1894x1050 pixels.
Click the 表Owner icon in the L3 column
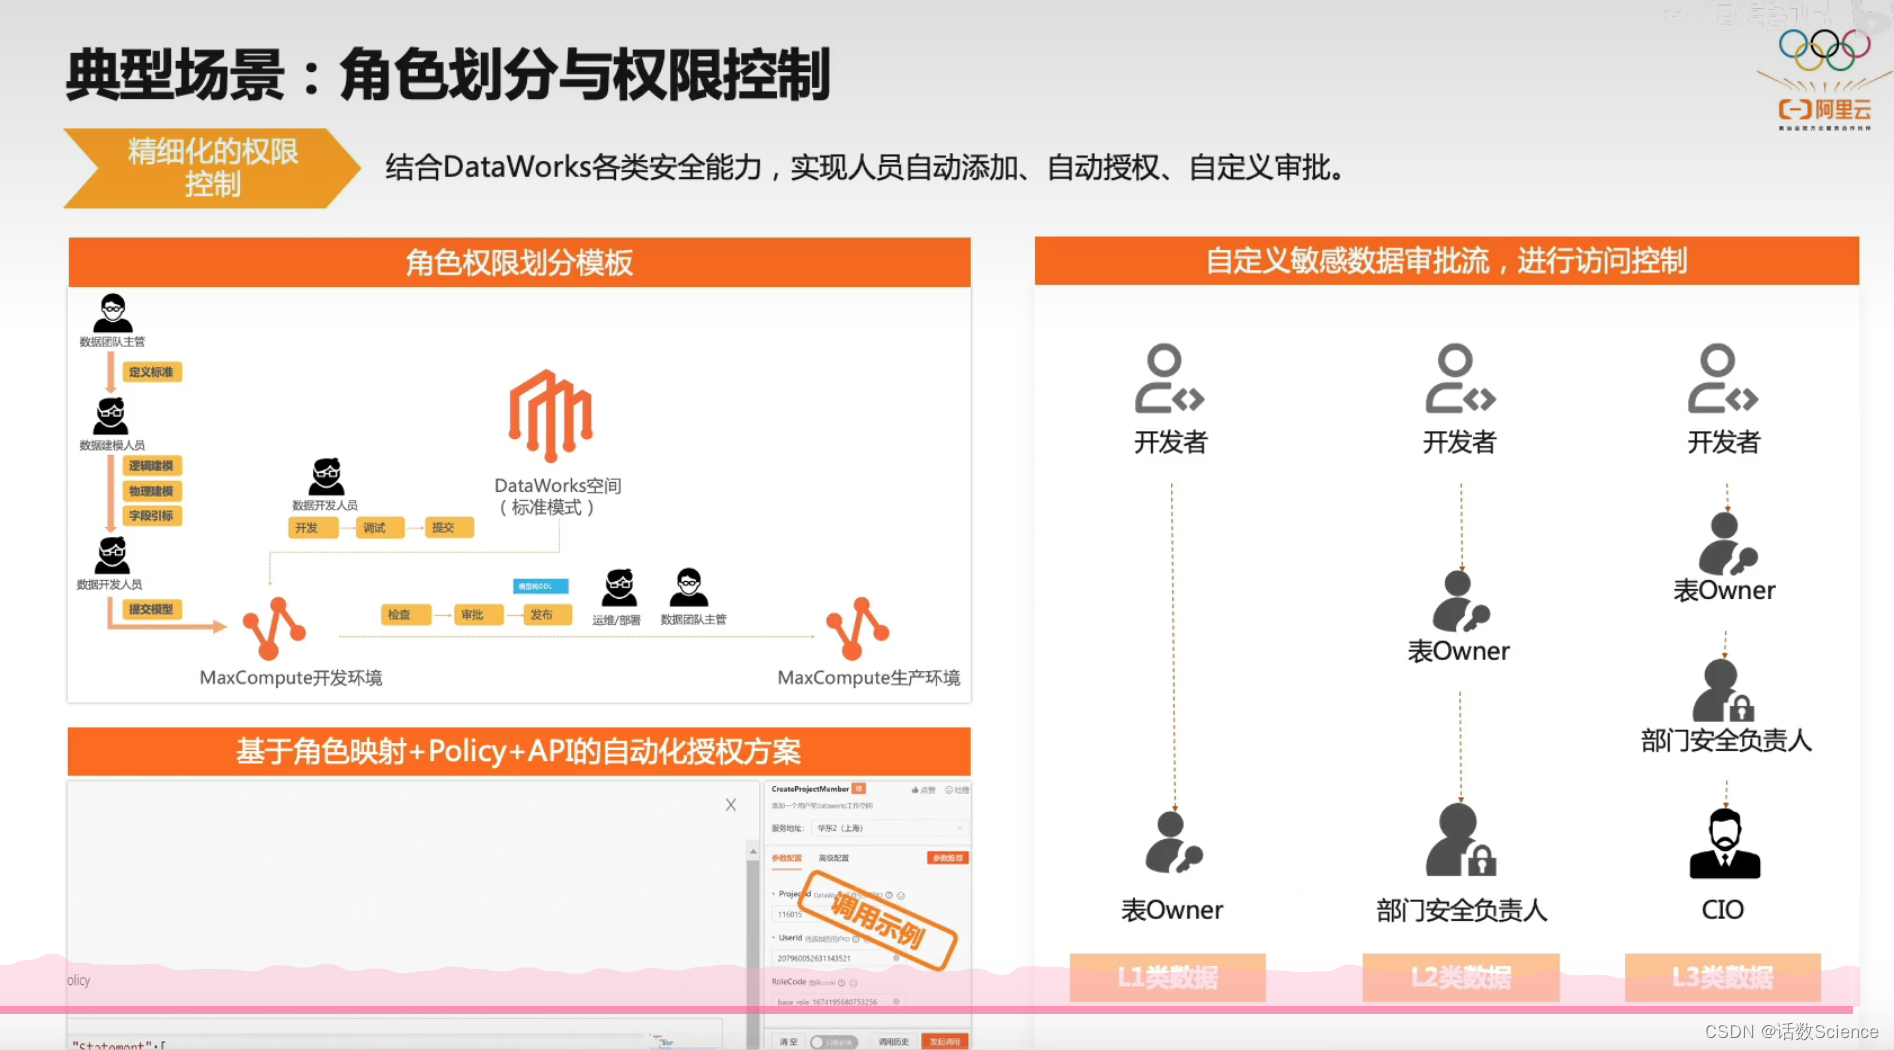click(1727, 543)
